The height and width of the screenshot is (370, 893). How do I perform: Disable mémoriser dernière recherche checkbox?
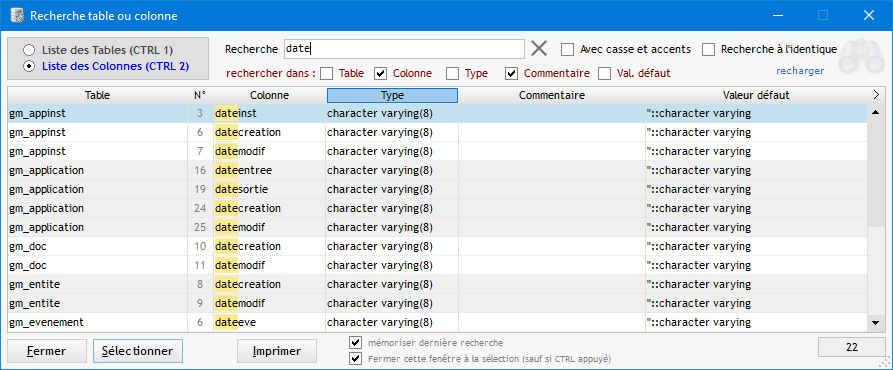[x=356, y=343]
